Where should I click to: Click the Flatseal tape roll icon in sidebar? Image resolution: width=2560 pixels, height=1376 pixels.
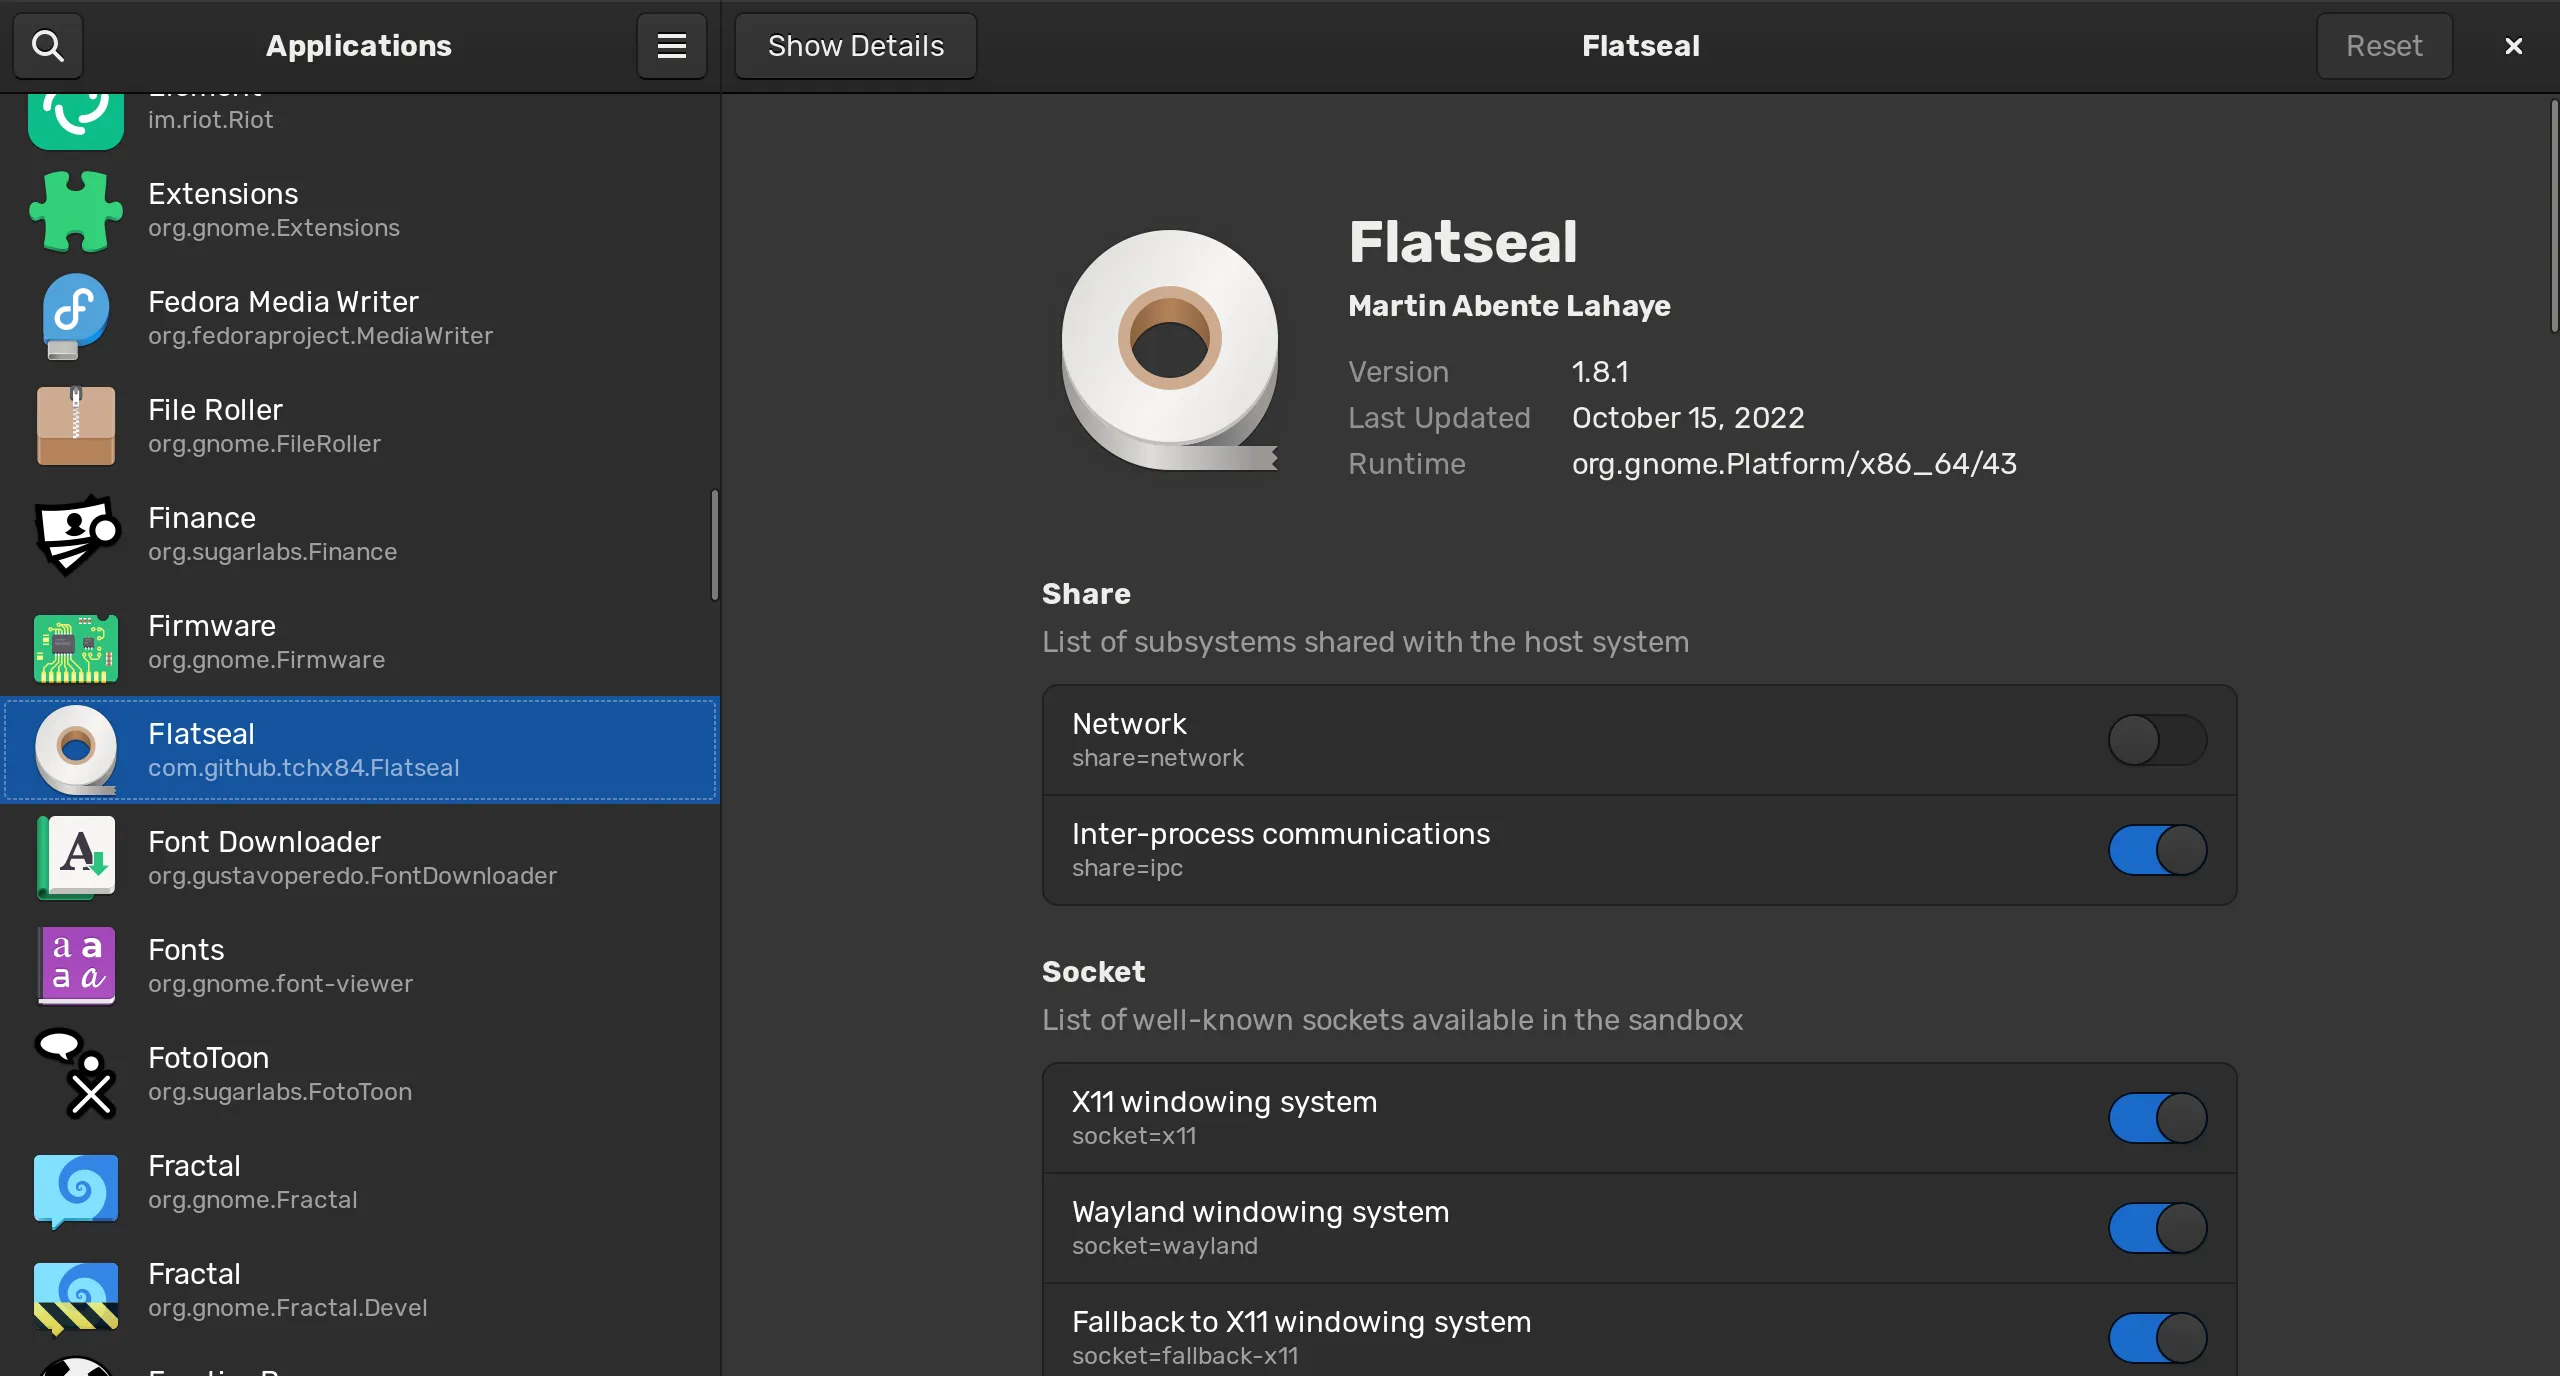click(76, 750)
